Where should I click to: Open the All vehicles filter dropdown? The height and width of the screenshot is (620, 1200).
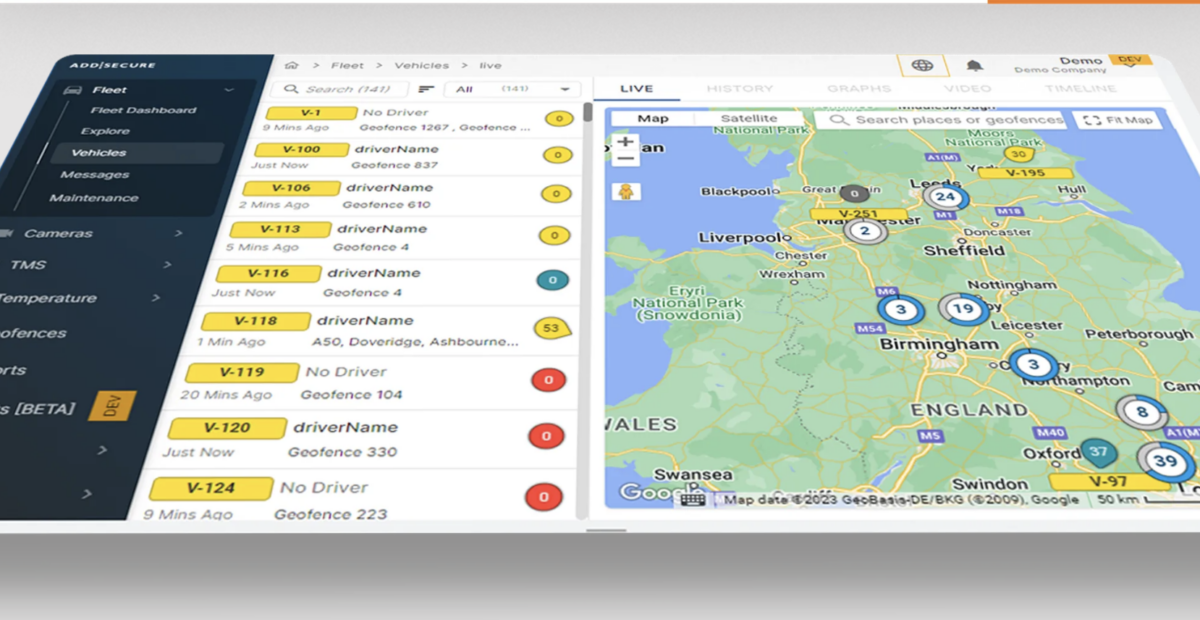point(512,89)
